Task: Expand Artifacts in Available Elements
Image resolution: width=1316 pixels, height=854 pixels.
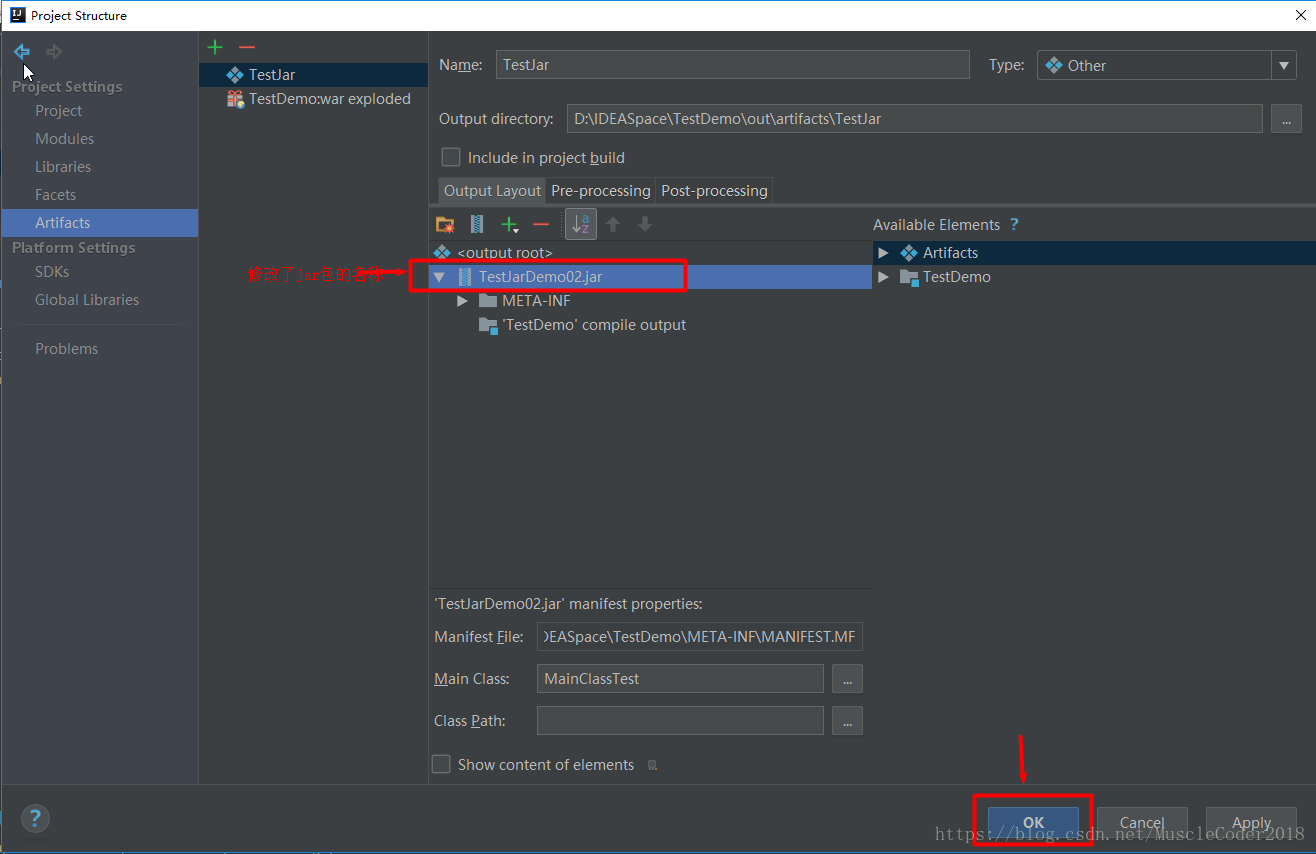Action: click(x=883, y=253)
